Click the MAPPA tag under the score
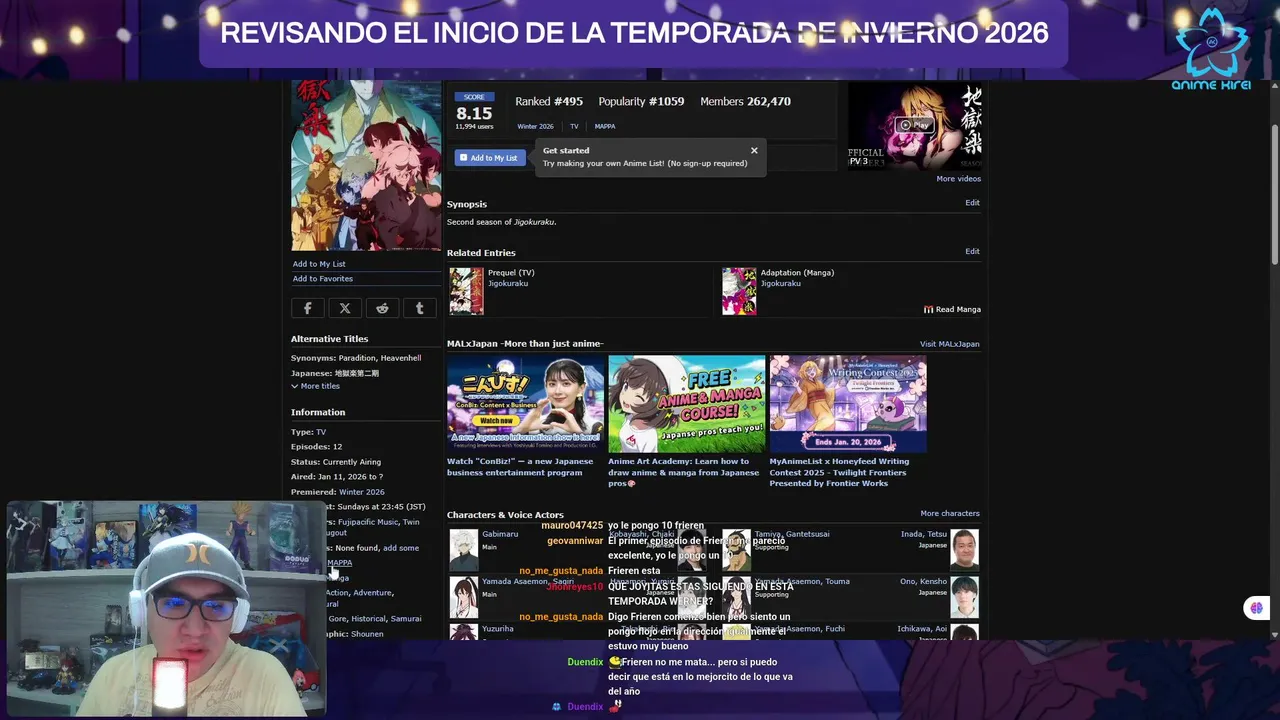The height and width of the screenshot is (720, 1280). pos(605,127)
